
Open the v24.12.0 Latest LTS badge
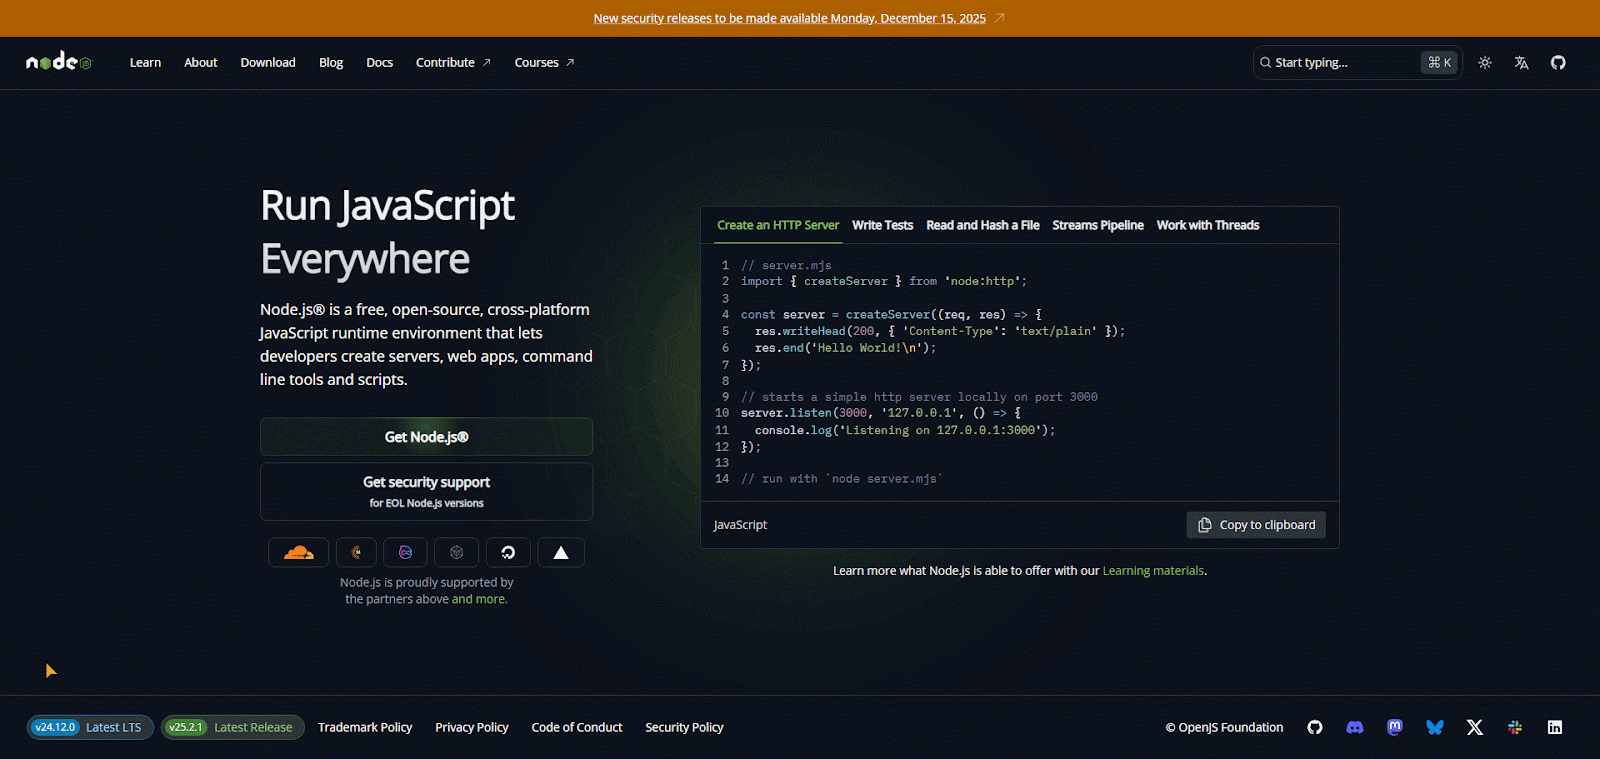point(89,727)
